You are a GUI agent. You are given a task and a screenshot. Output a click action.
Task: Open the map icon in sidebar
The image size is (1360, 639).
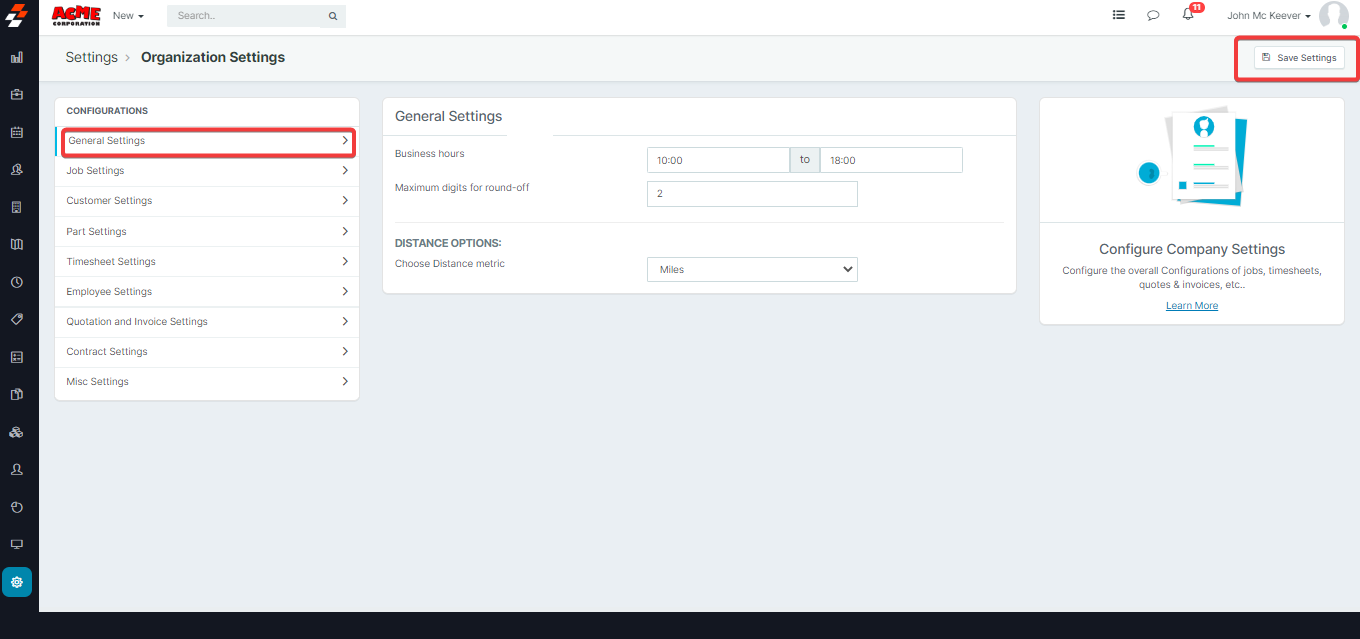coord(17,244)
